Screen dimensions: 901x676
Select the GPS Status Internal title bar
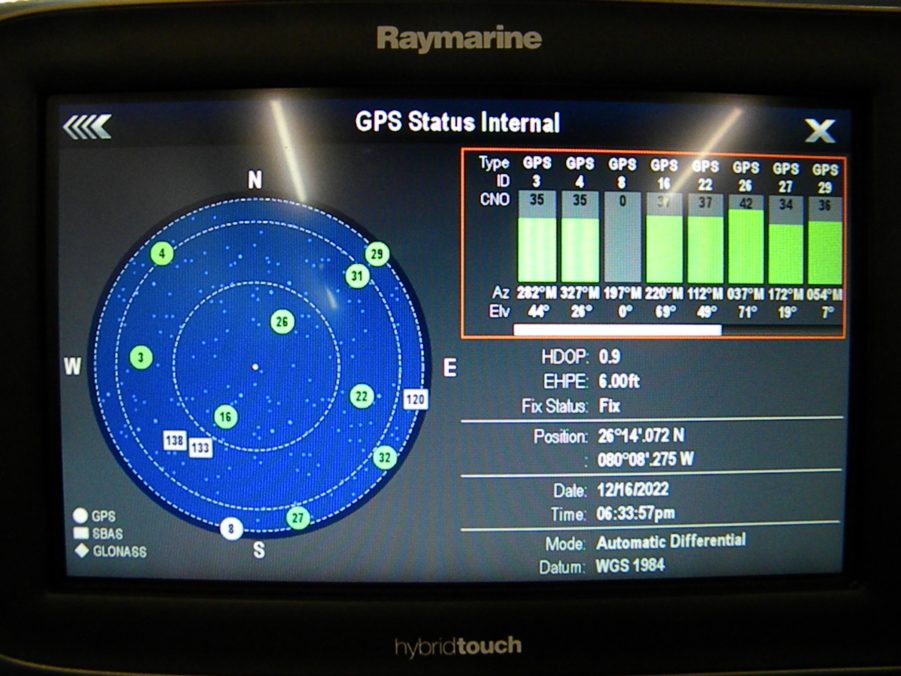tap(460, 123)
